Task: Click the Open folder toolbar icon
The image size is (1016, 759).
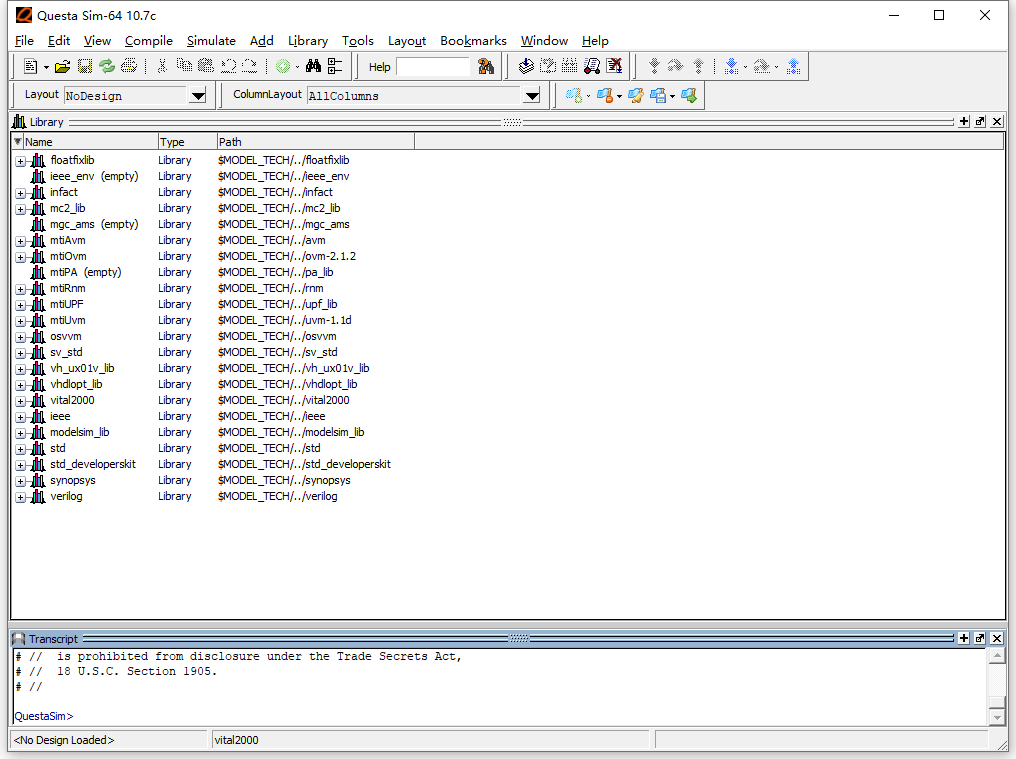Action: tap(62, 66)
